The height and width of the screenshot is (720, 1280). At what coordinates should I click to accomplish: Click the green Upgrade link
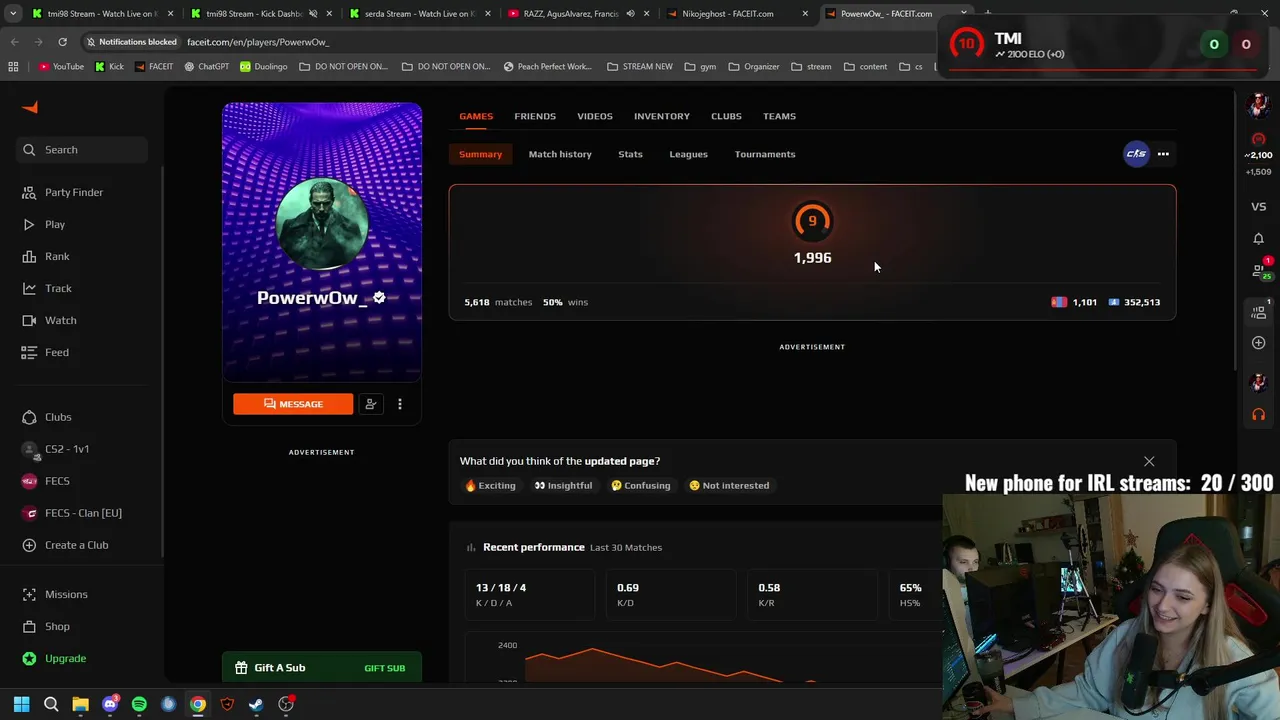pos(65,658)
